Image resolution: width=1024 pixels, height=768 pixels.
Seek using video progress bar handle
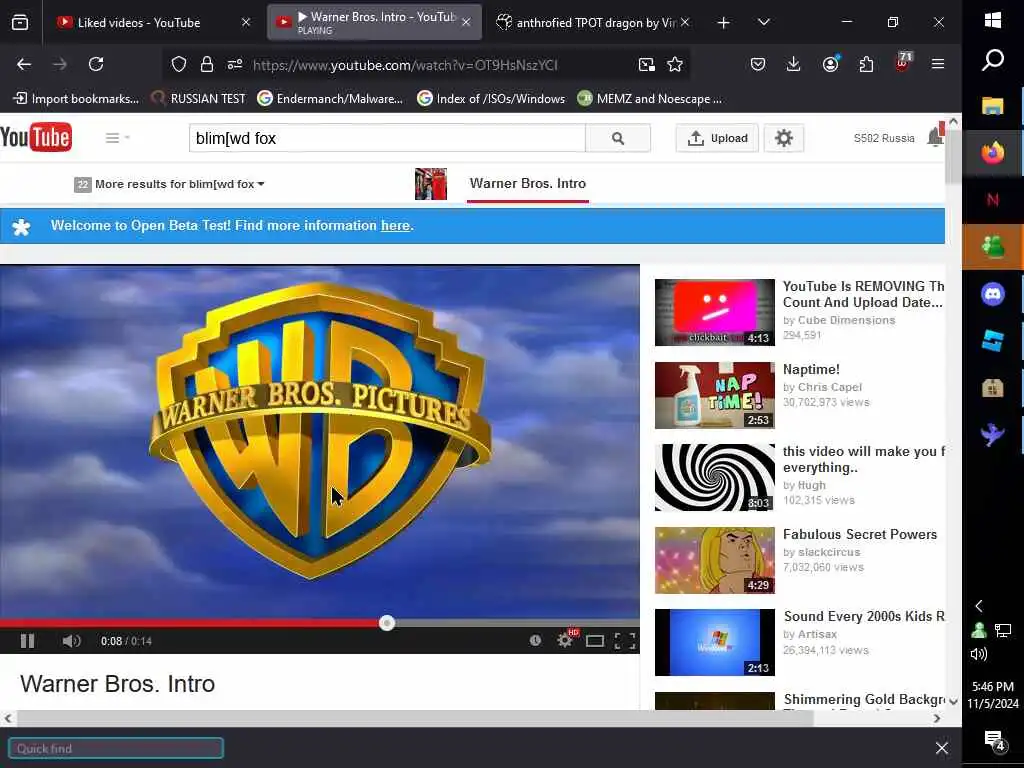pos(387,623)
